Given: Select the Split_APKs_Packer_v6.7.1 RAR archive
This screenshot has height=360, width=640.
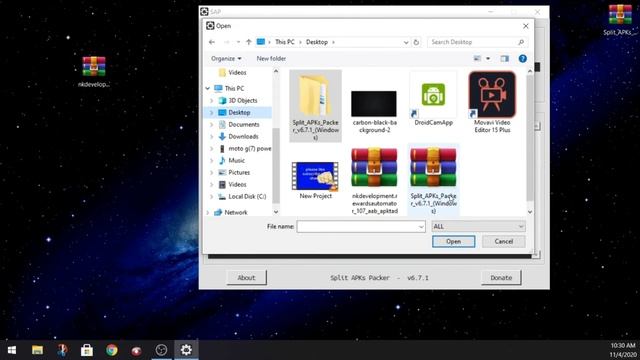Looking at the screenshot, I should [x=433, y=180].
